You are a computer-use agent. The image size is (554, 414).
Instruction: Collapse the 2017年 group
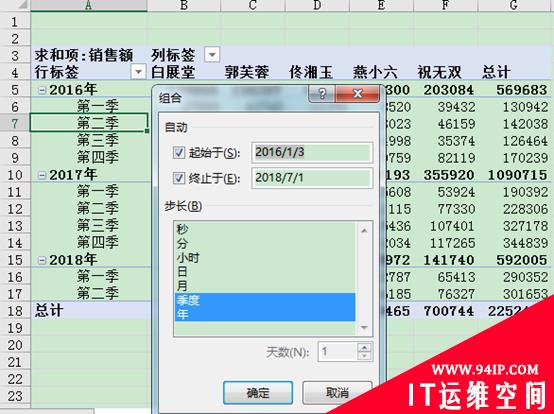pyautogui.click(x=42, y=175)
